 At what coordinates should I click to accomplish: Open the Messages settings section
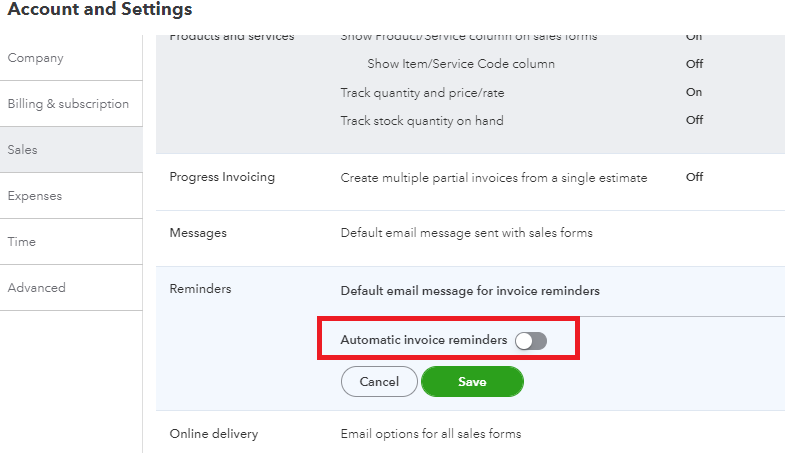pyautogui.click(x=198, y=233)
